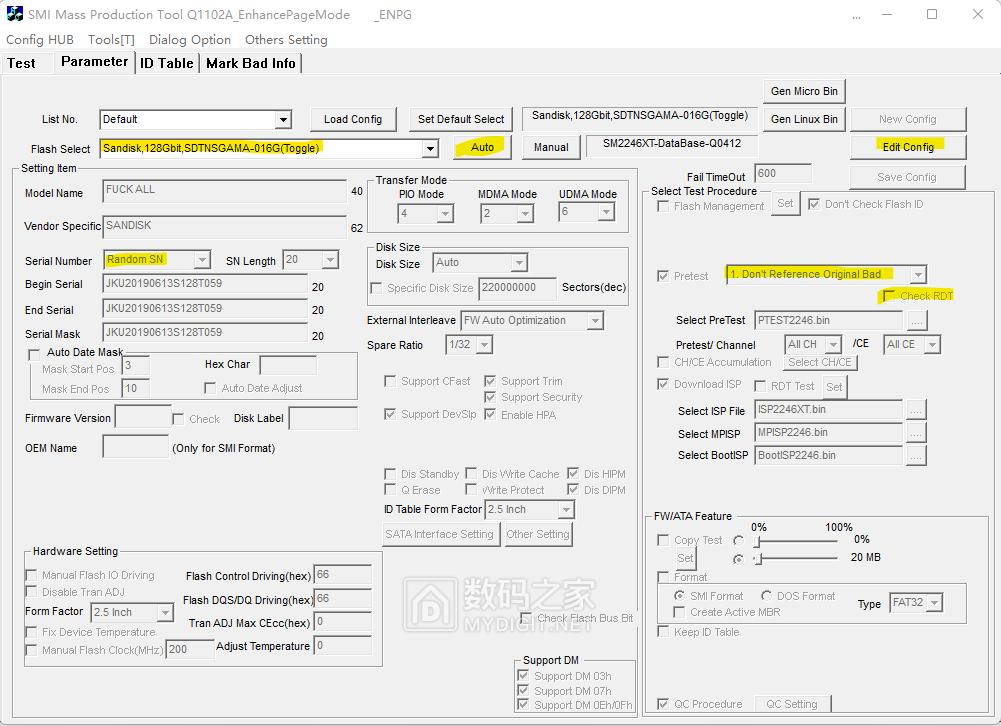Open the MDMA Mode dropdown

click(525, 213)
